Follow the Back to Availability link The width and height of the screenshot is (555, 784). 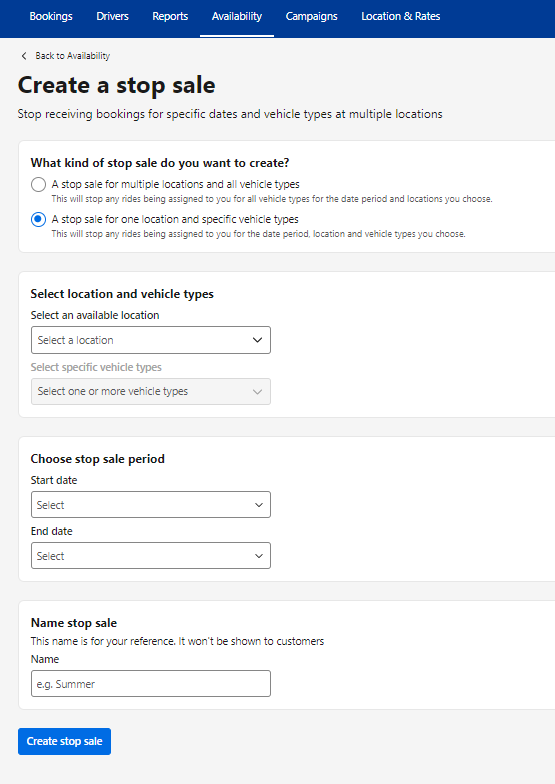pyautogui.click(x=72, y=56)
